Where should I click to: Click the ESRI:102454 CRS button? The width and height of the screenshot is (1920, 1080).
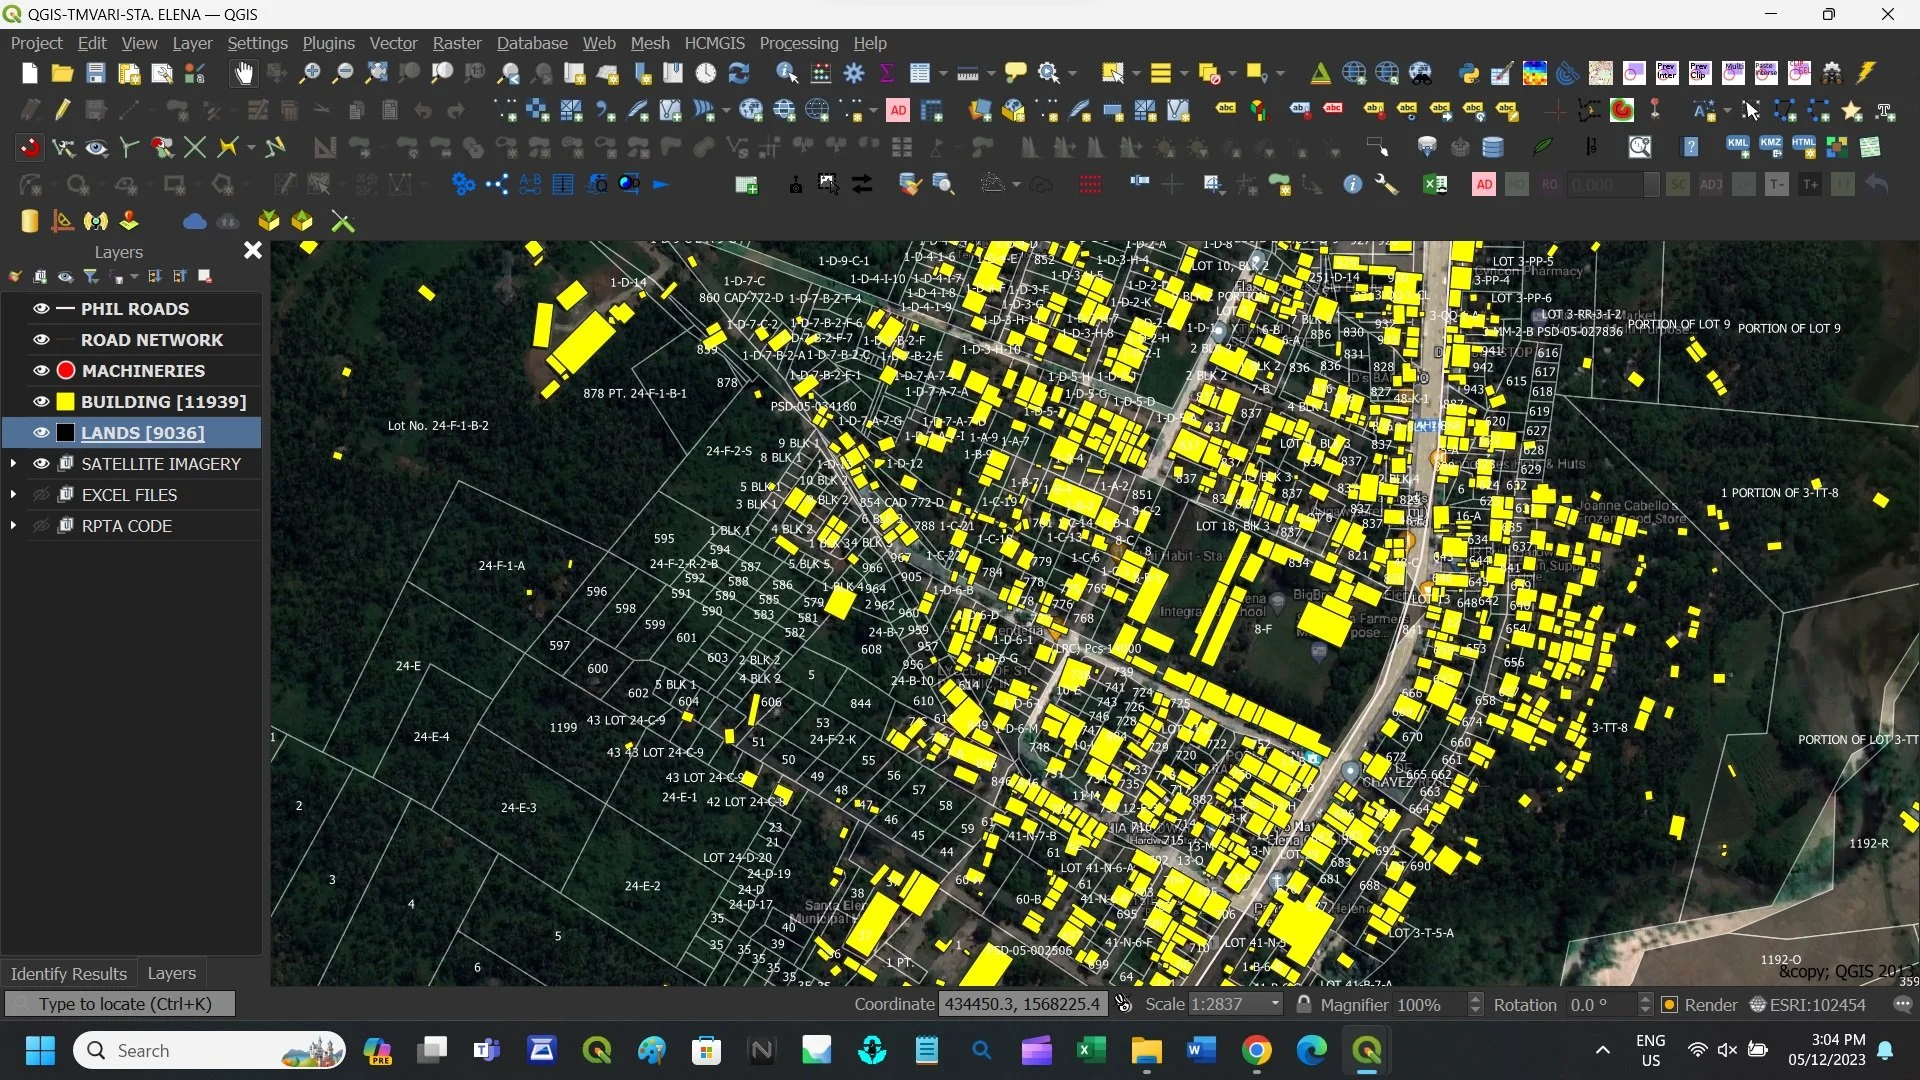1808,1005
